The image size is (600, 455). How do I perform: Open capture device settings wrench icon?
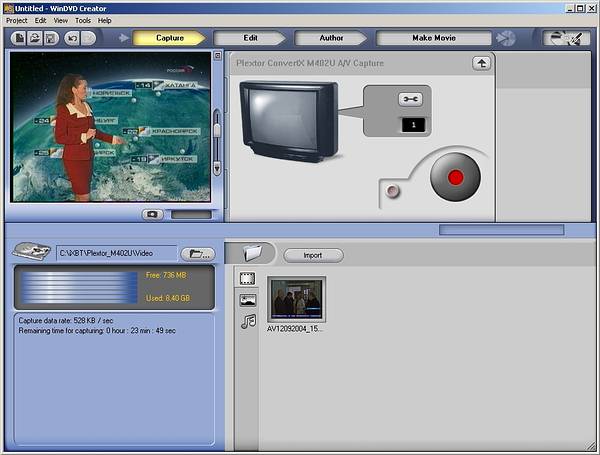(x=411, y=98)
